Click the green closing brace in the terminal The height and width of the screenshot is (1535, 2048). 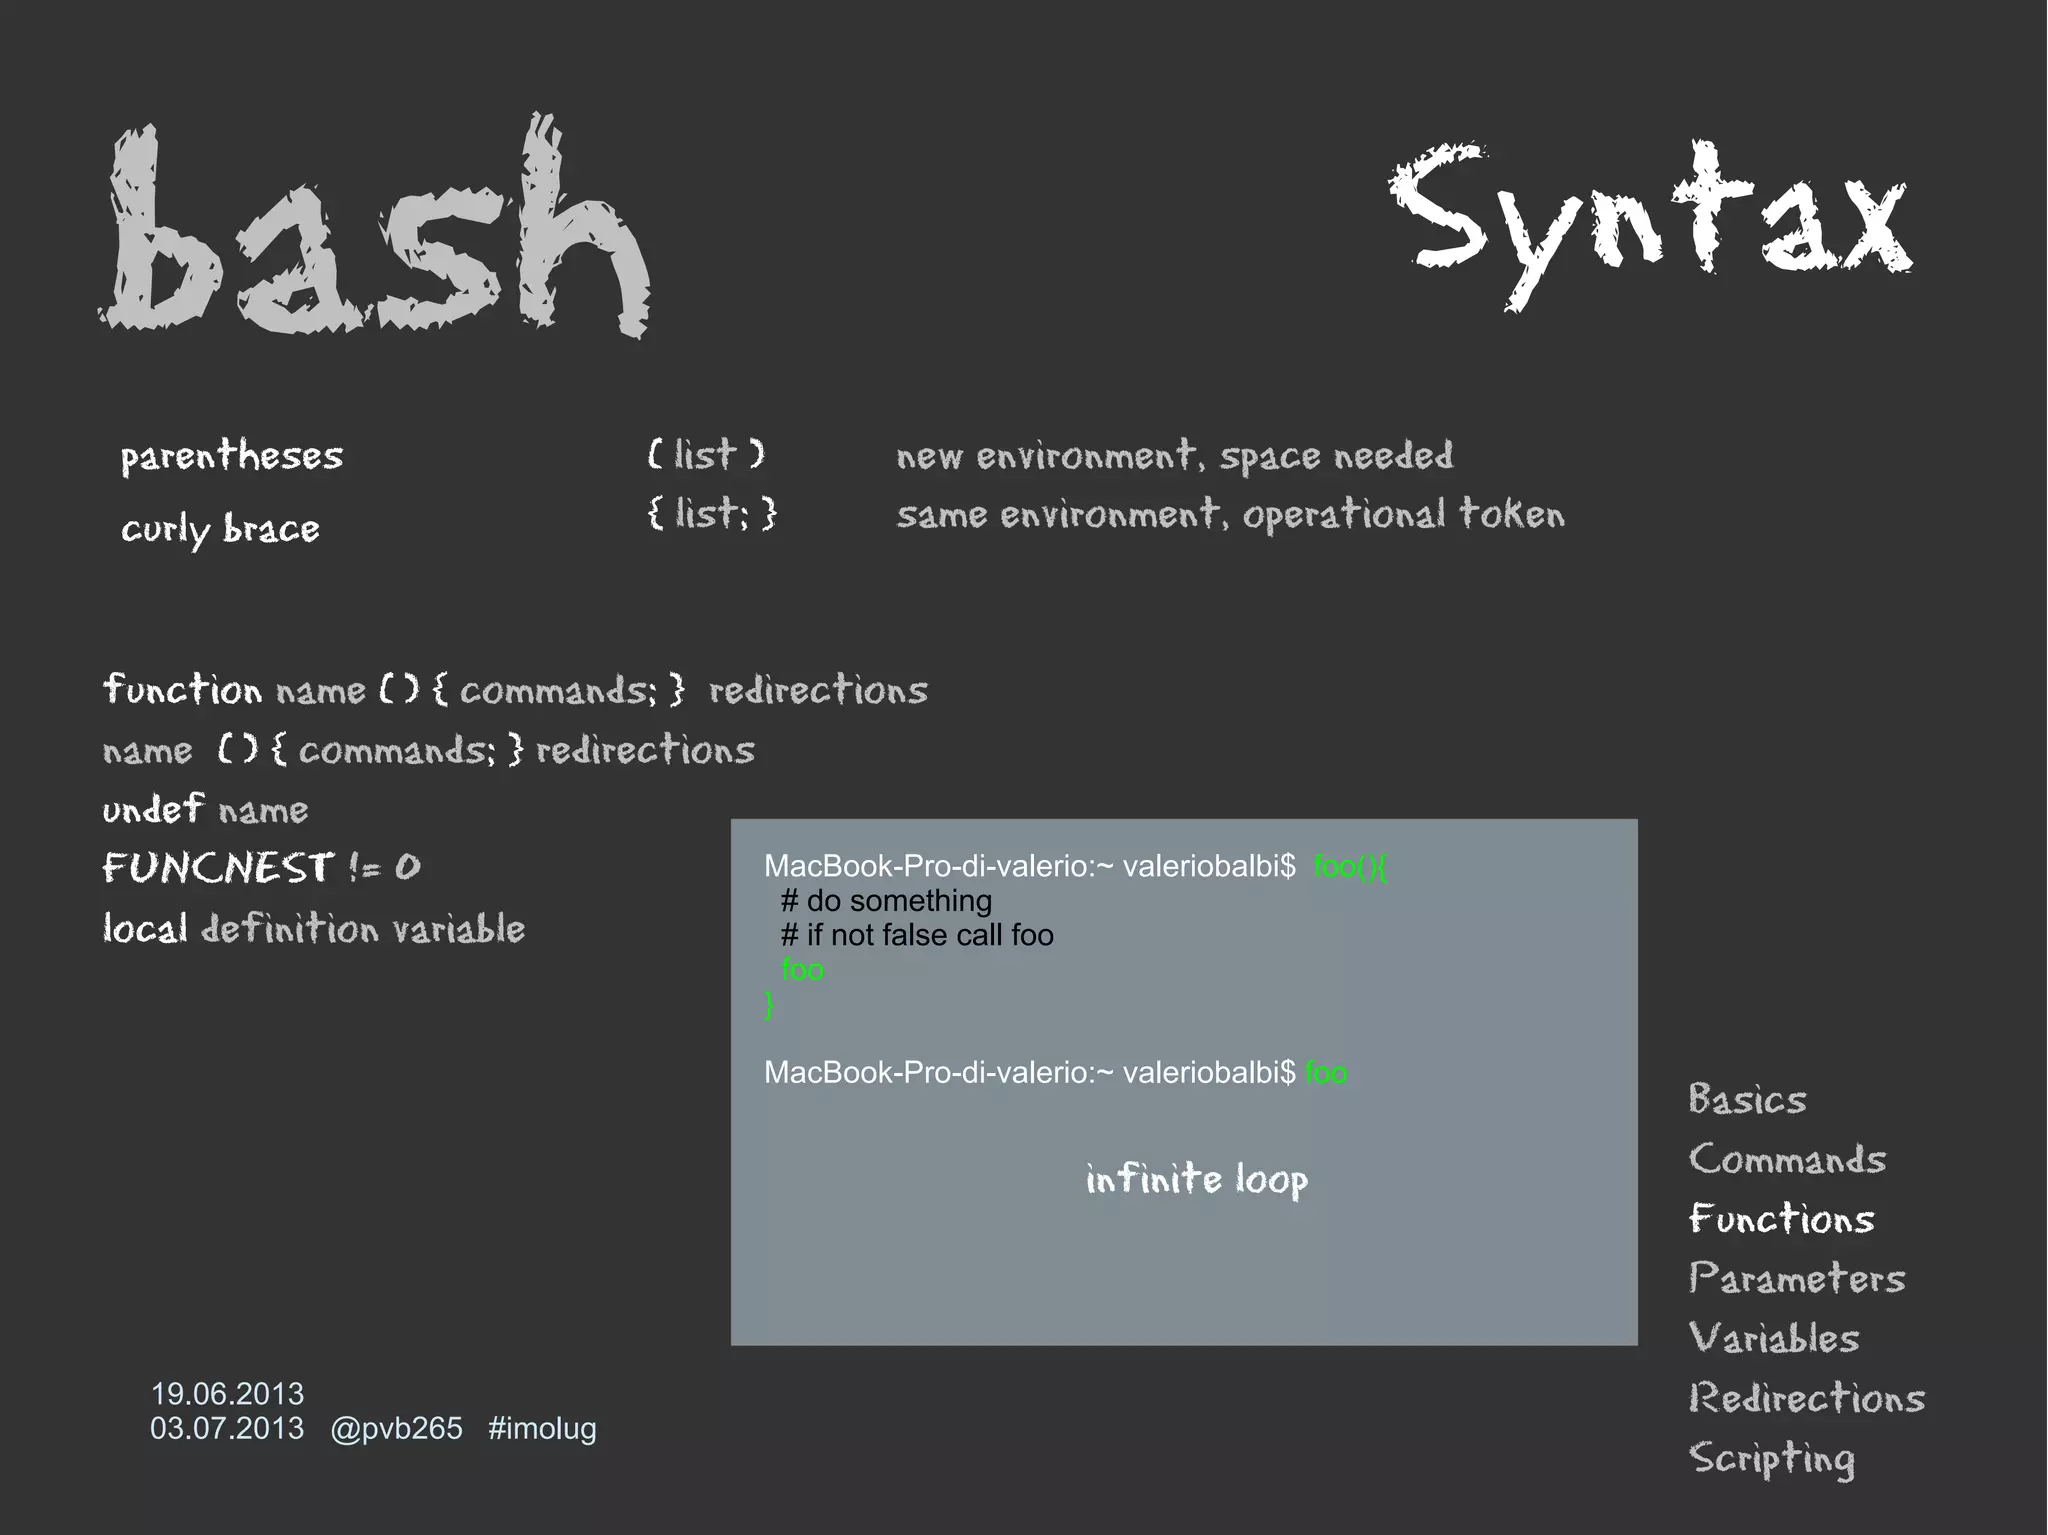click(769, 1004)
